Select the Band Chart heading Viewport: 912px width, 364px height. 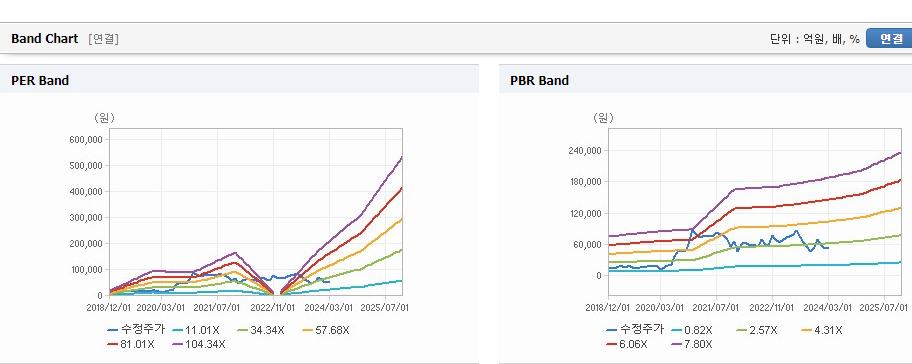click(44, 39)
